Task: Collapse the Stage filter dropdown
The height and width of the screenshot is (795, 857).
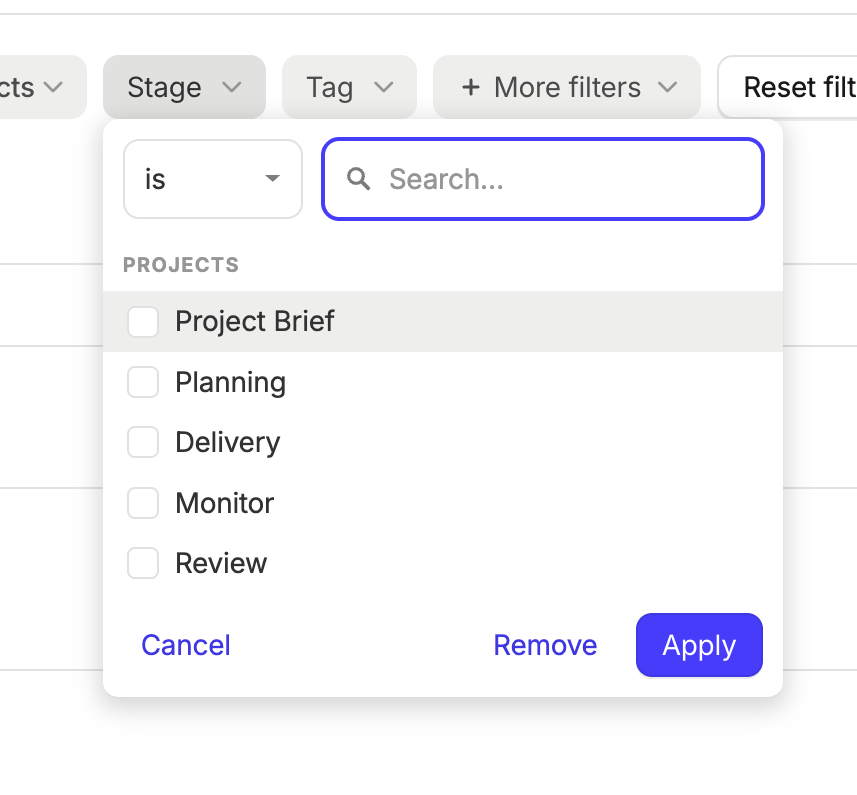Action: 183,87
